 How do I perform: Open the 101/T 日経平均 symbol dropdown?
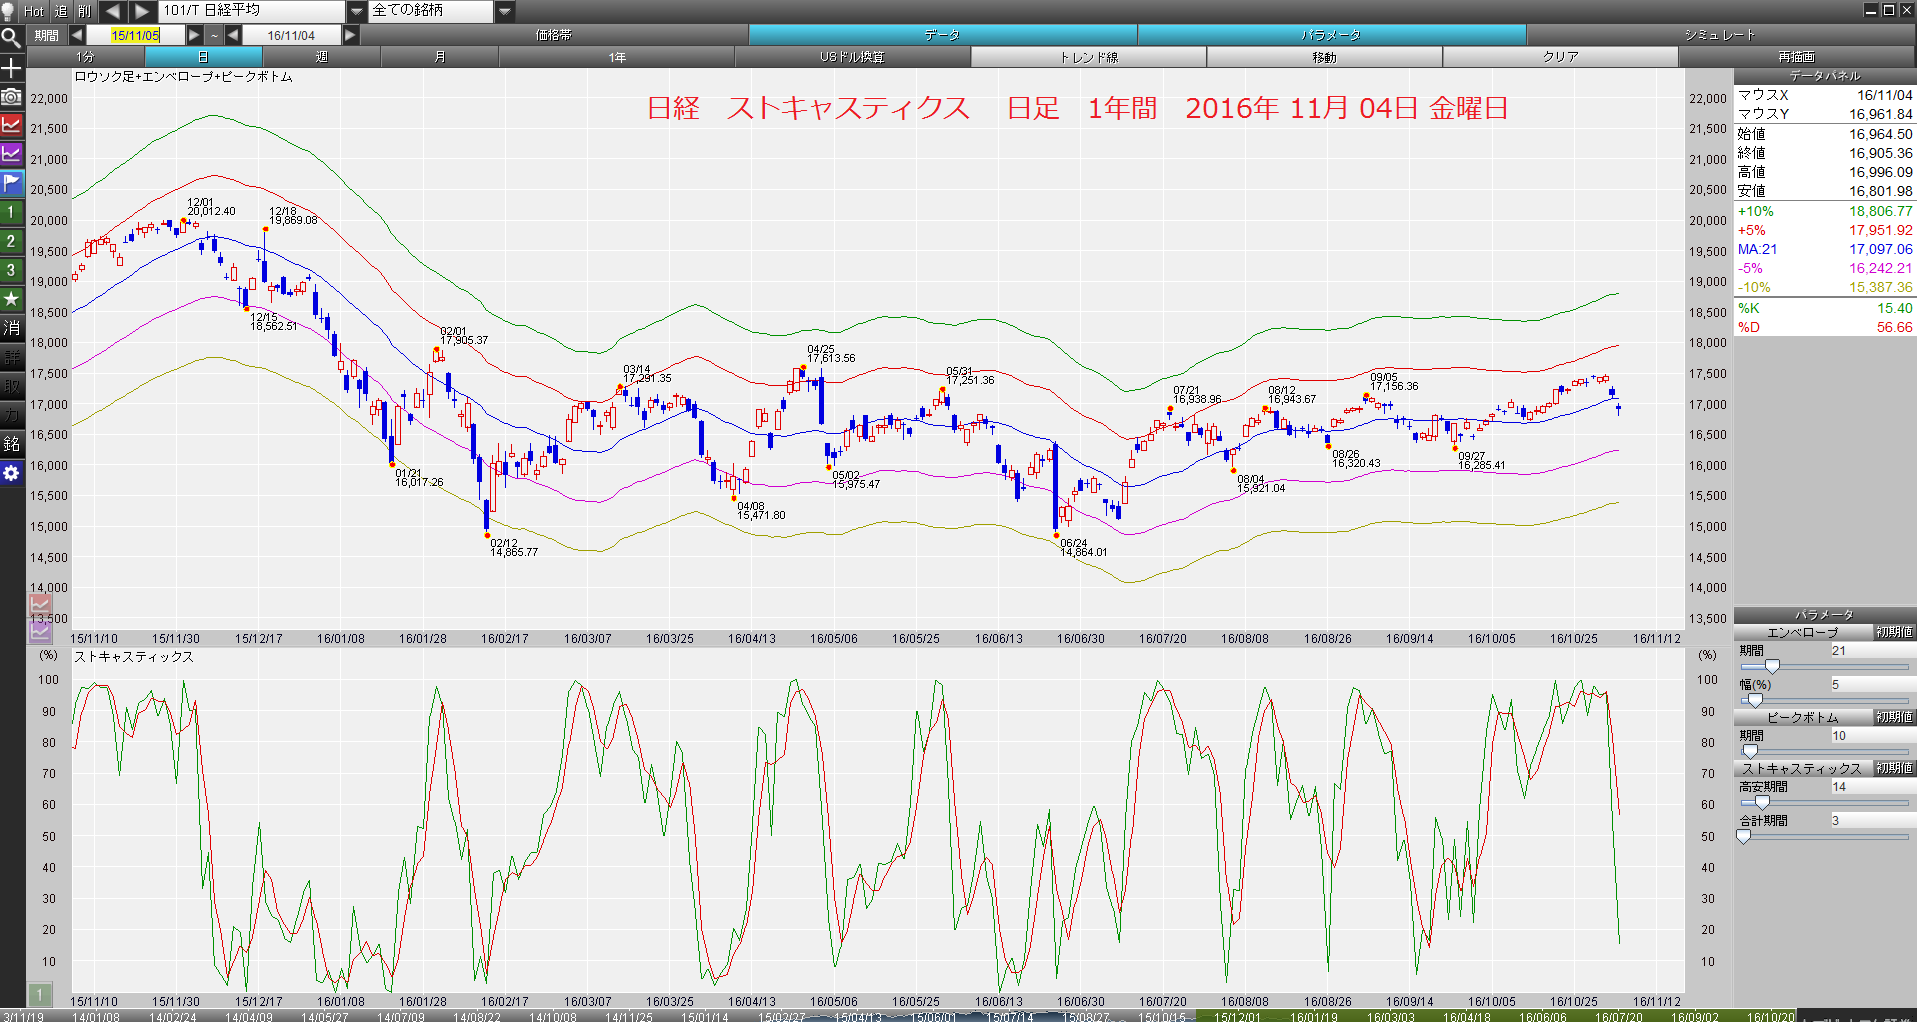tap(357, 11)
